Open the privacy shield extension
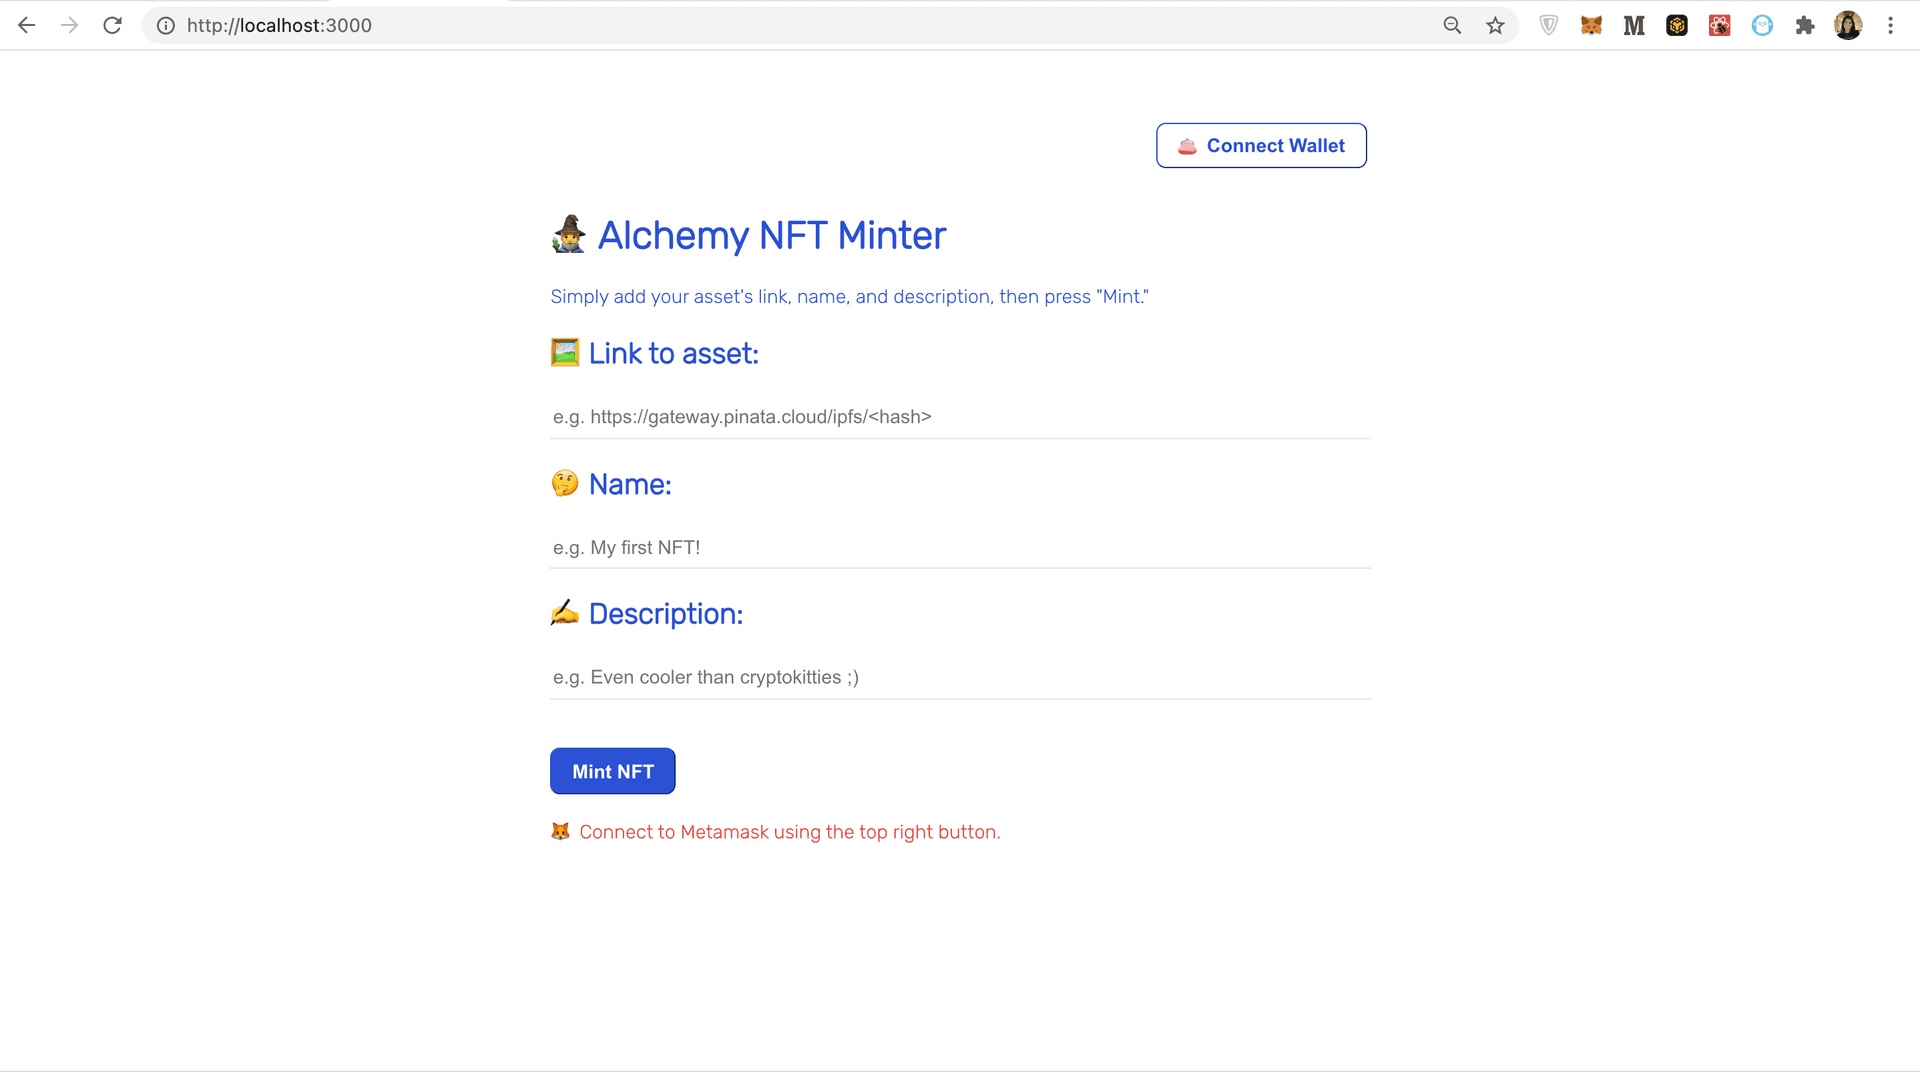 pyautogui.click(x=1548, y=25)
